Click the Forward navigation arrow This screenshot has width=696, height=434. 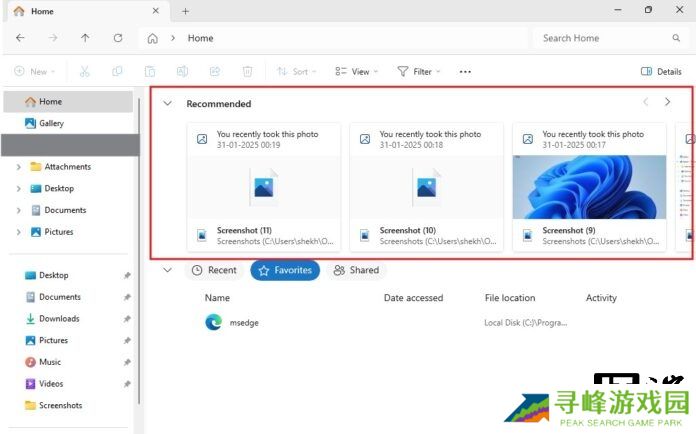(x=53, y=38)
